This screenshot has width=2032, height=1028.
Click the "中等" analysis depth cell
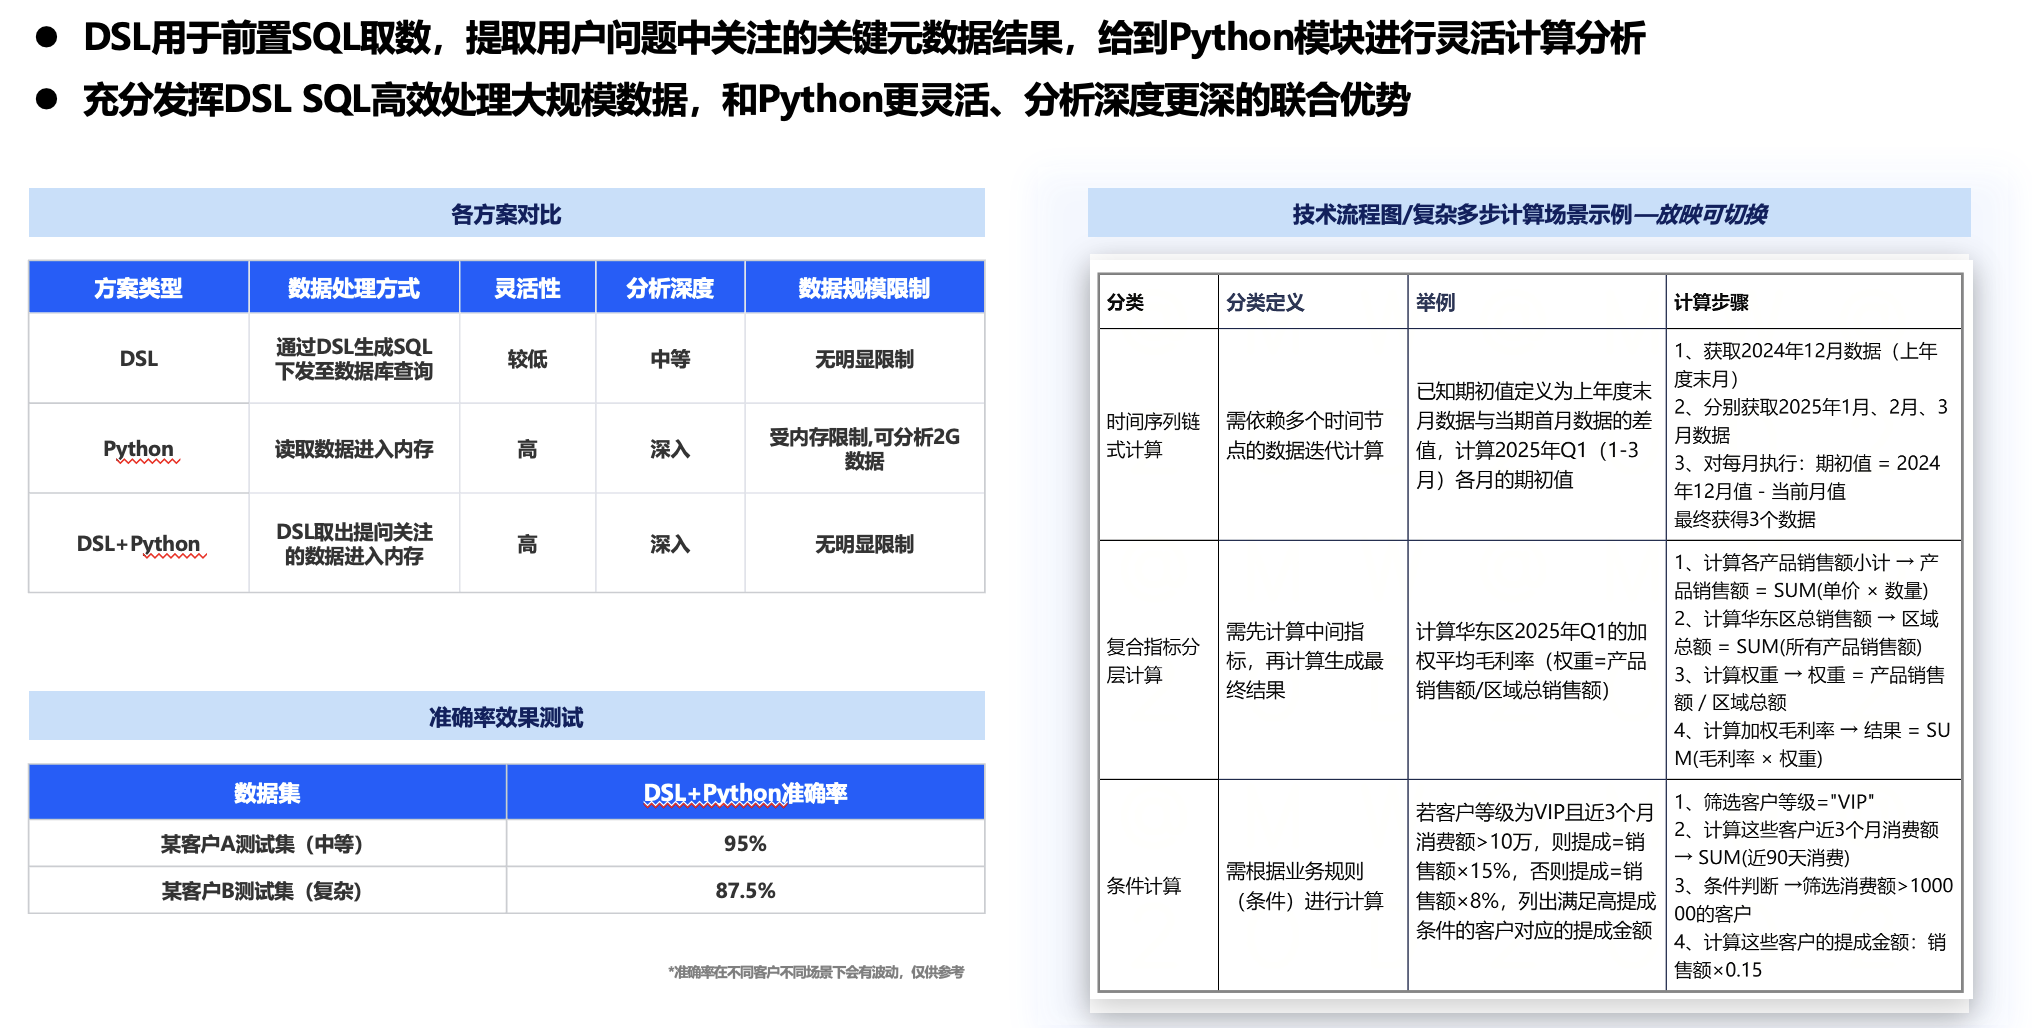click(670, 358)
